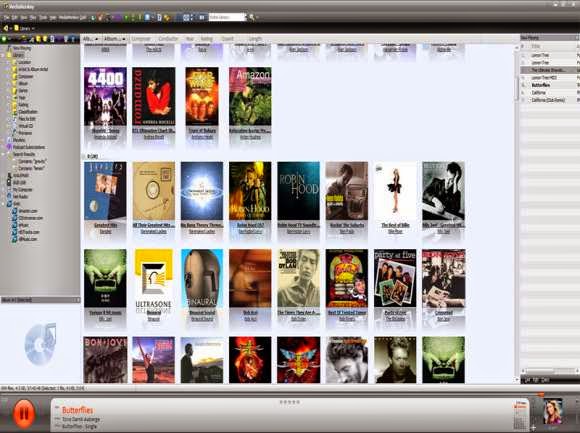Select the Amazon album cover

pos(250,96)
